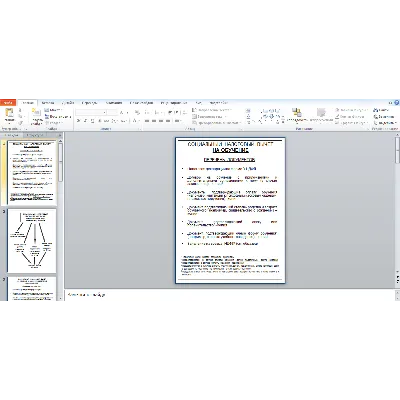Switch to the View ribbon tab
Screen dimensions: 400x400
[x=199, y=103]
